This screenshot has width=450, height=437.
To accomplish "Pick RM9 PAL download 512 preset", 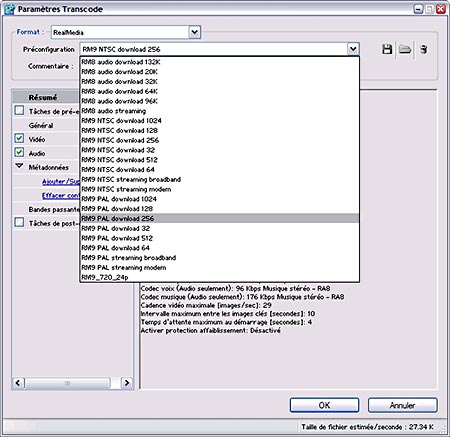I will [219, 238].
